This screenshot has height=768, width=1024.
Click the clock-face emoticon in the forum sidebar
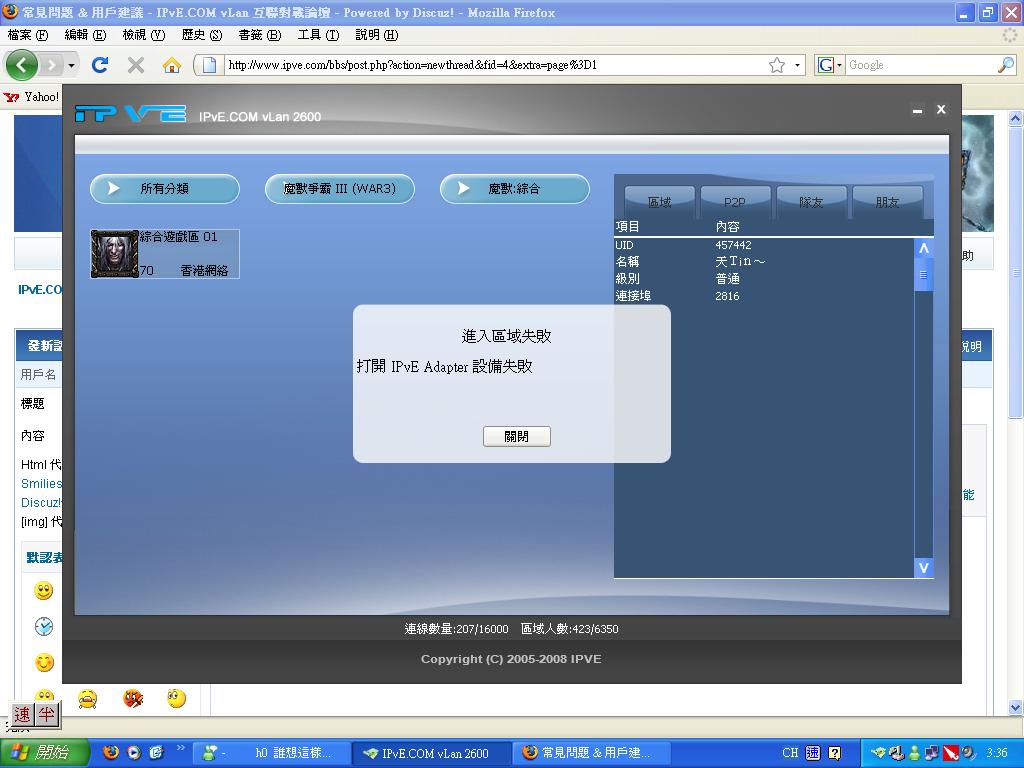(42, 626)
